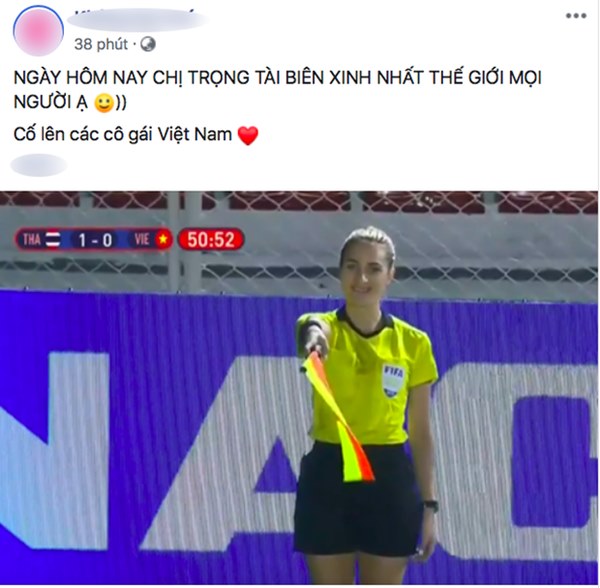This screenshot has width=600, height=588.
Task: Click the blurred tag below the caption
Action: (39, 165)
